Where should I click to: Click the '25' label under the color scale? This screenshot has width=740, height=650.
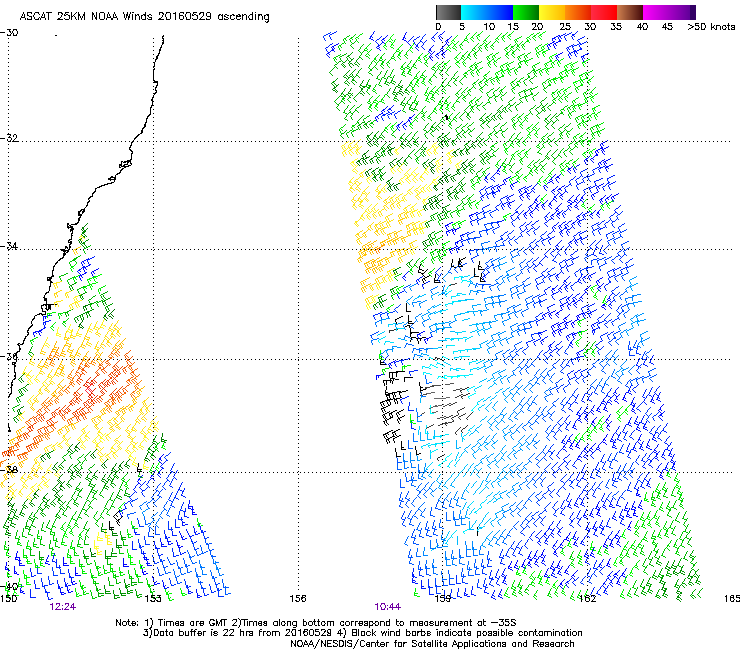tap(565, 27)
